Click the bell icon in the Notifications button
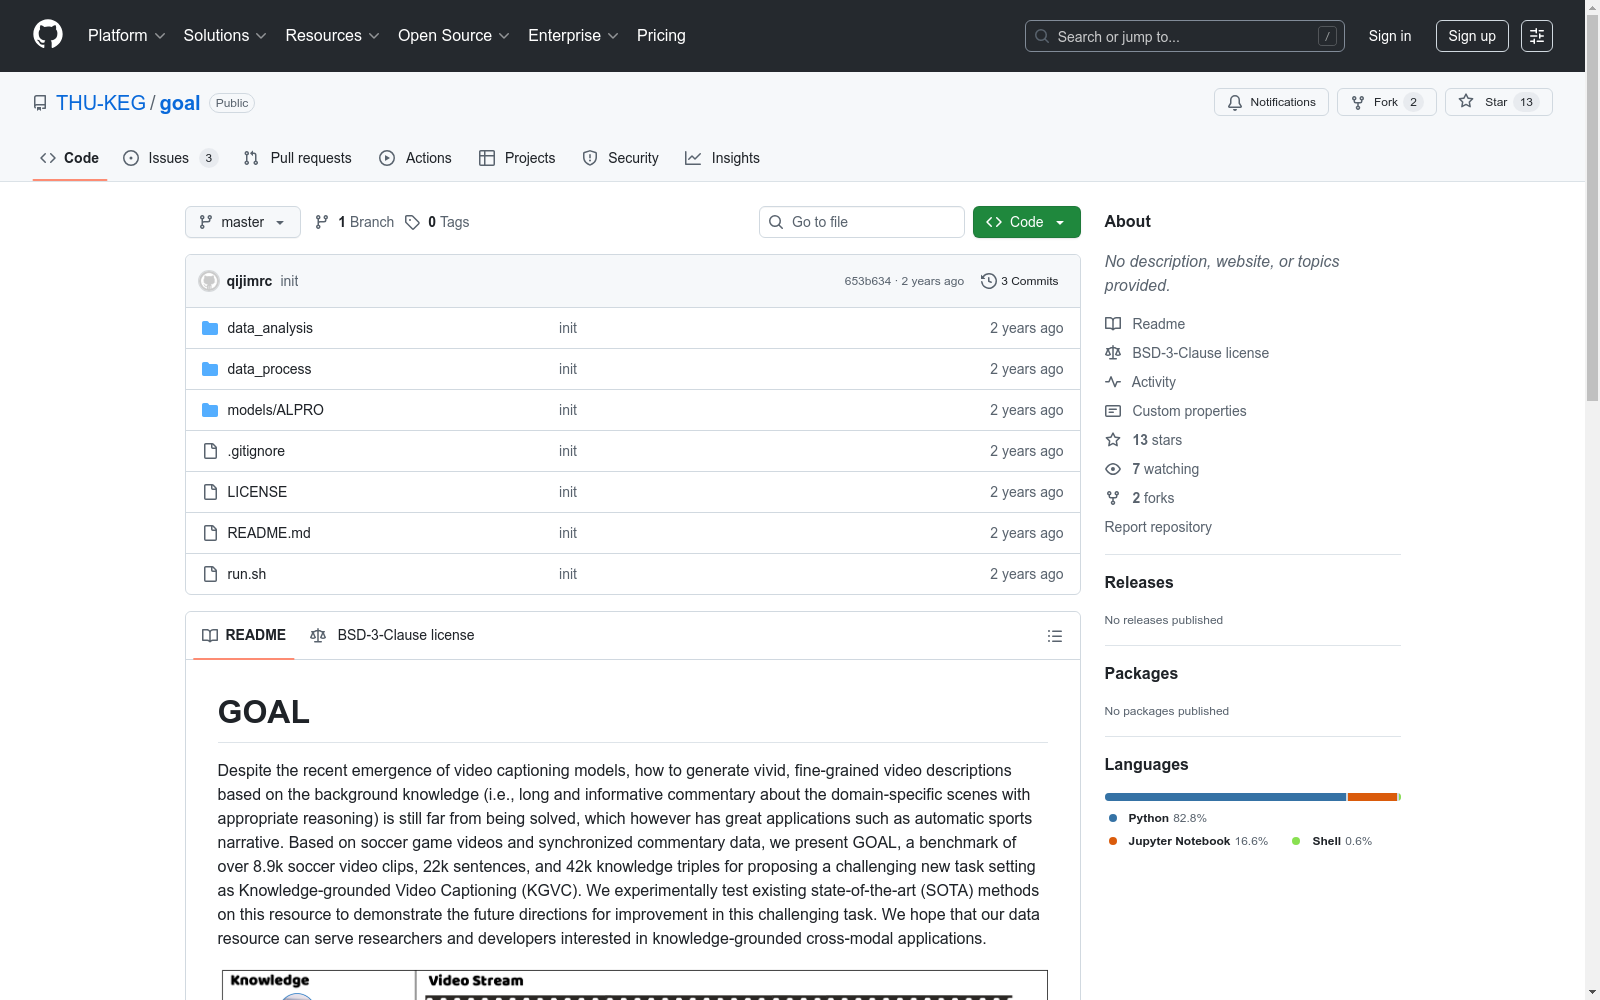Viewport: 1600px width, 1000px height. tap(1235, 102)
